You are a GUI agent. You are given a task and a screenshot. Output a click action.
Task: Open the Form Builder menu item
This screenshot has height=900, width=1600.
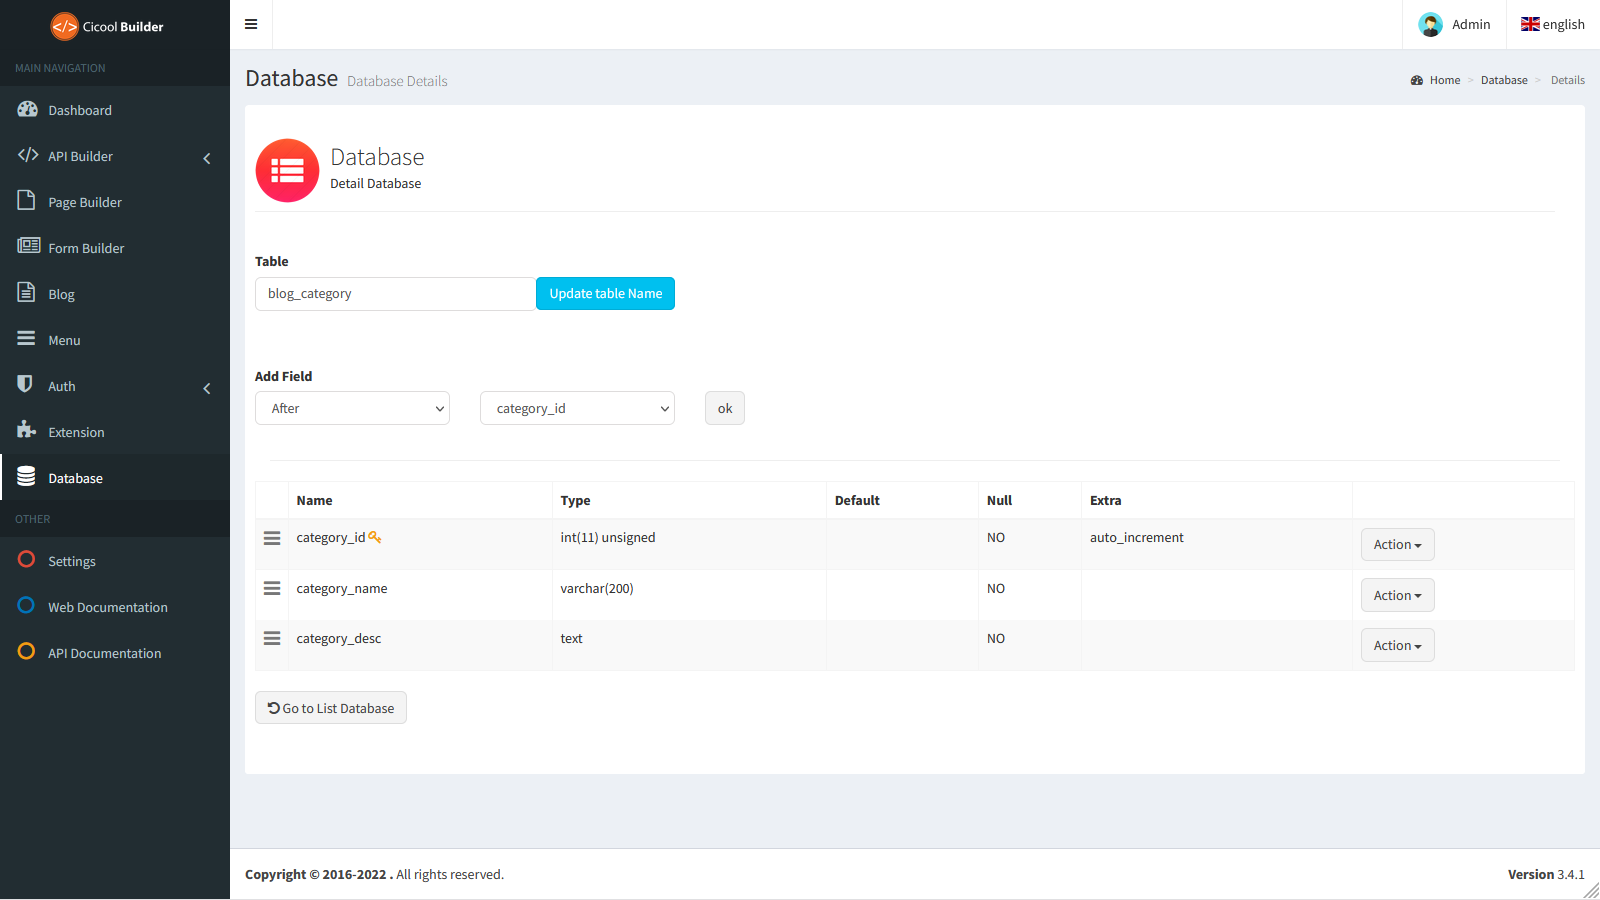[x=115, y=248]
